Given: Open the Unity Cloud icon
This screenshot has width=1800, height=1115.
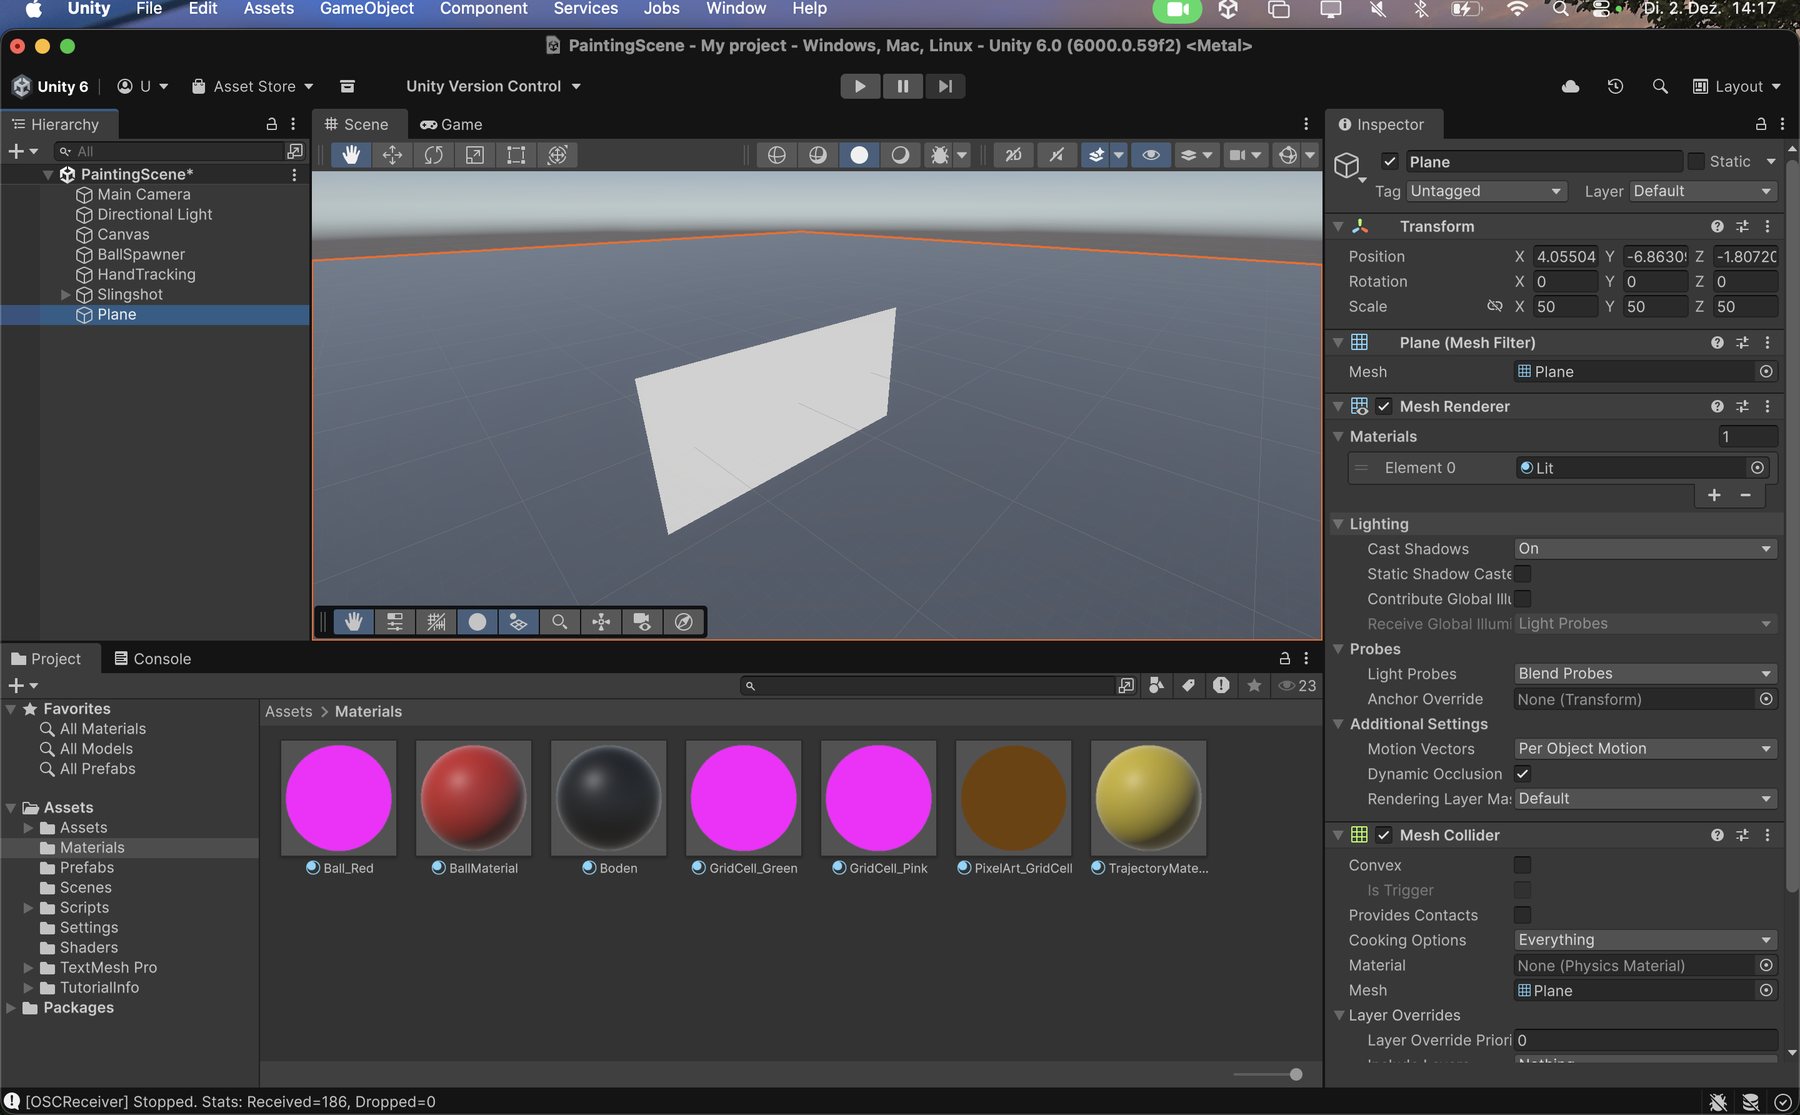Looking at the screenshot, I should point(1570,86).
